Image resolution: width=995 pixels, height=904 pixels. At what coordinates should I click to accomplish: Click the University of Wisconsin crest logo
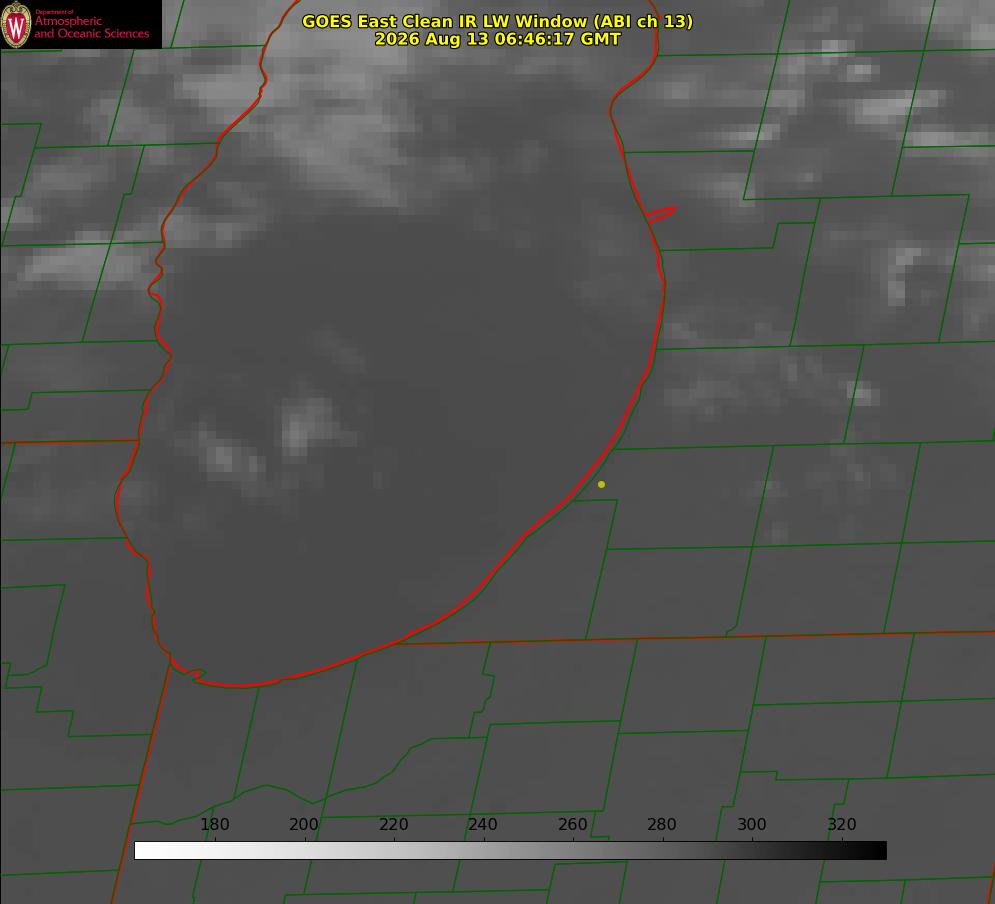[16, 24]
